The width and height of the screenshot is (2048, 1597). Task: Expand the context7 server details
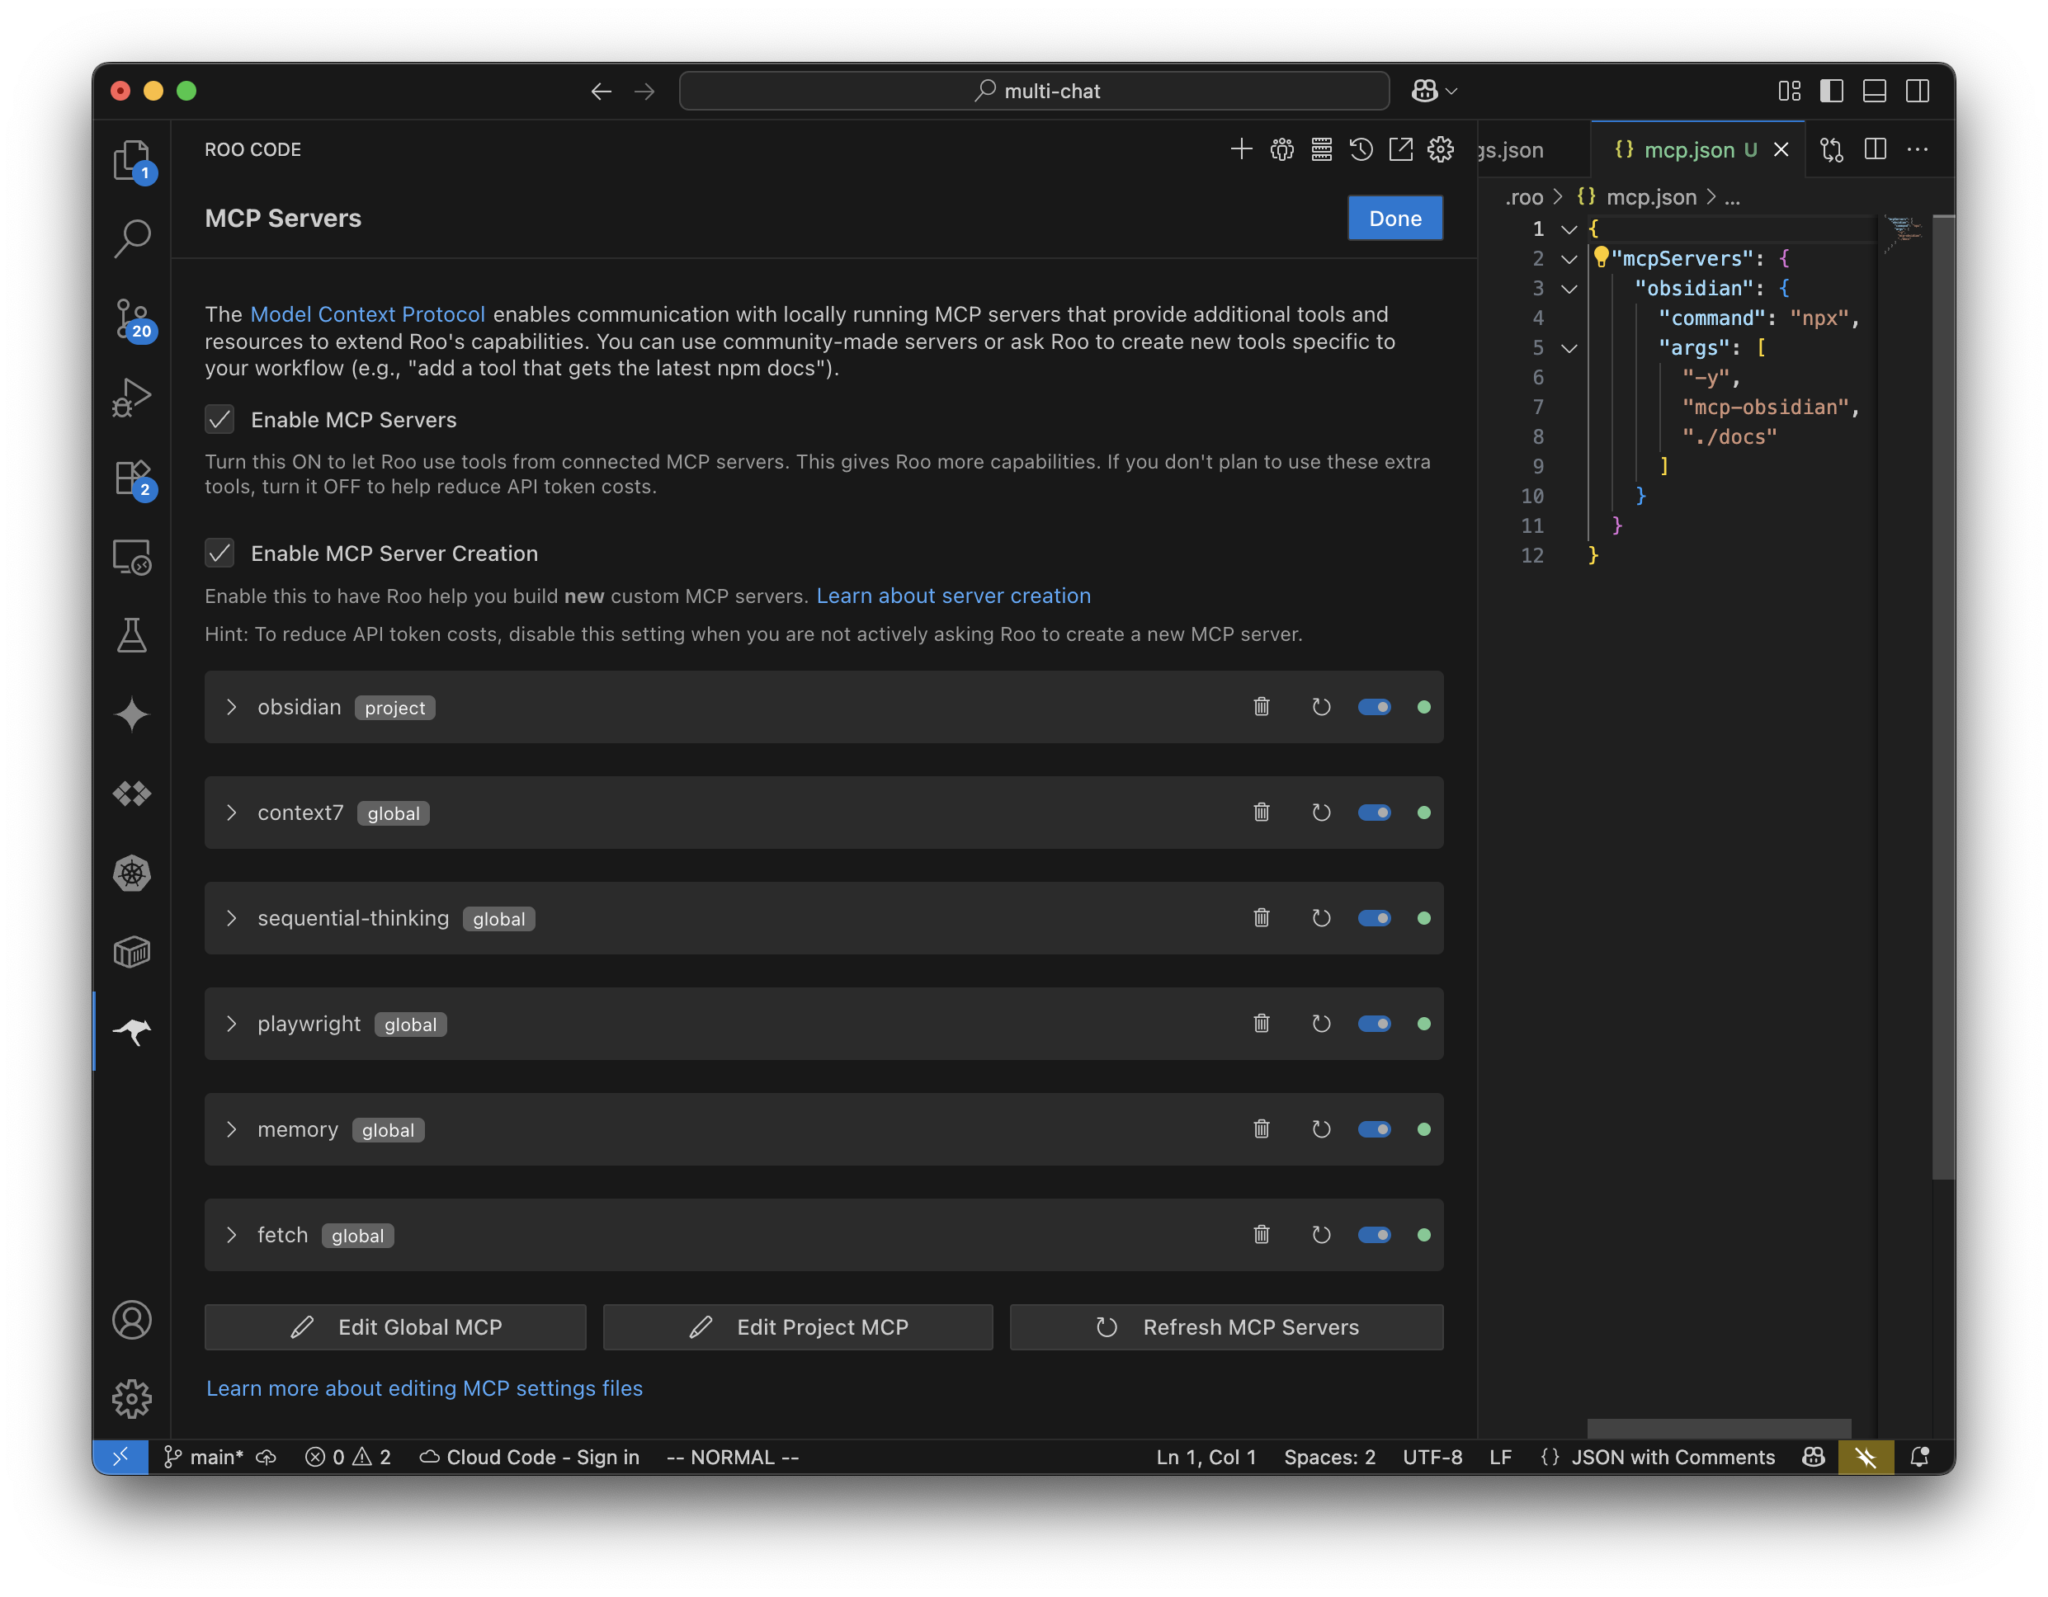point(233,812)
